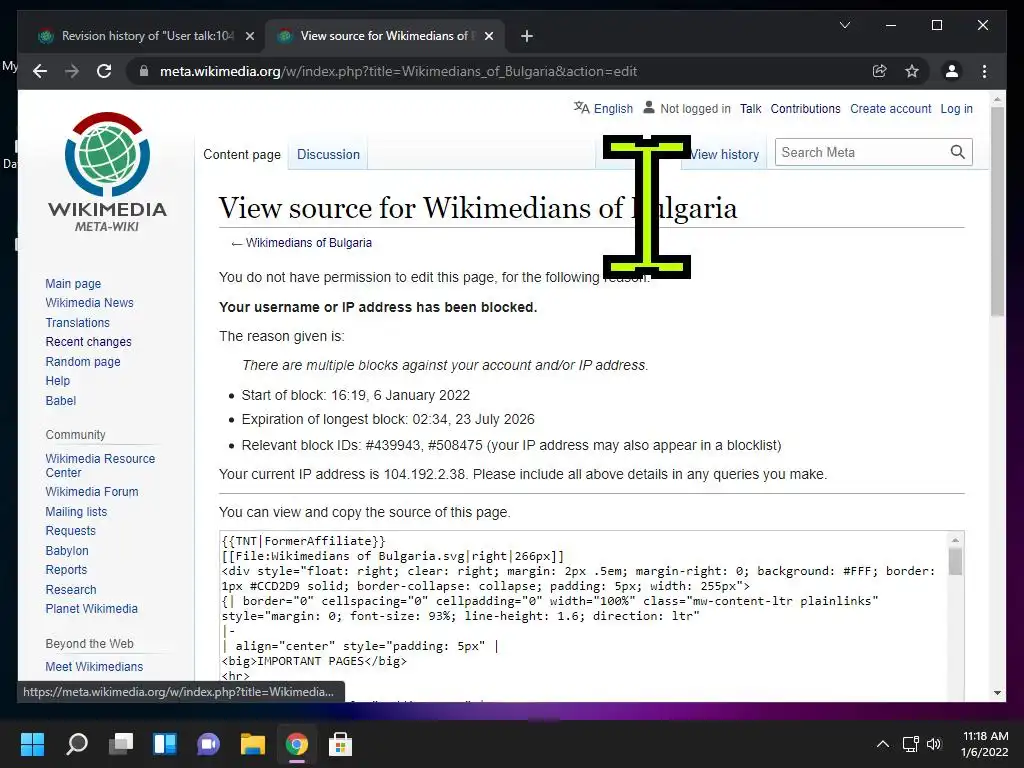Open taskbar Search
The height and width of the screenshot is (768, 1024).
(77, 744)
